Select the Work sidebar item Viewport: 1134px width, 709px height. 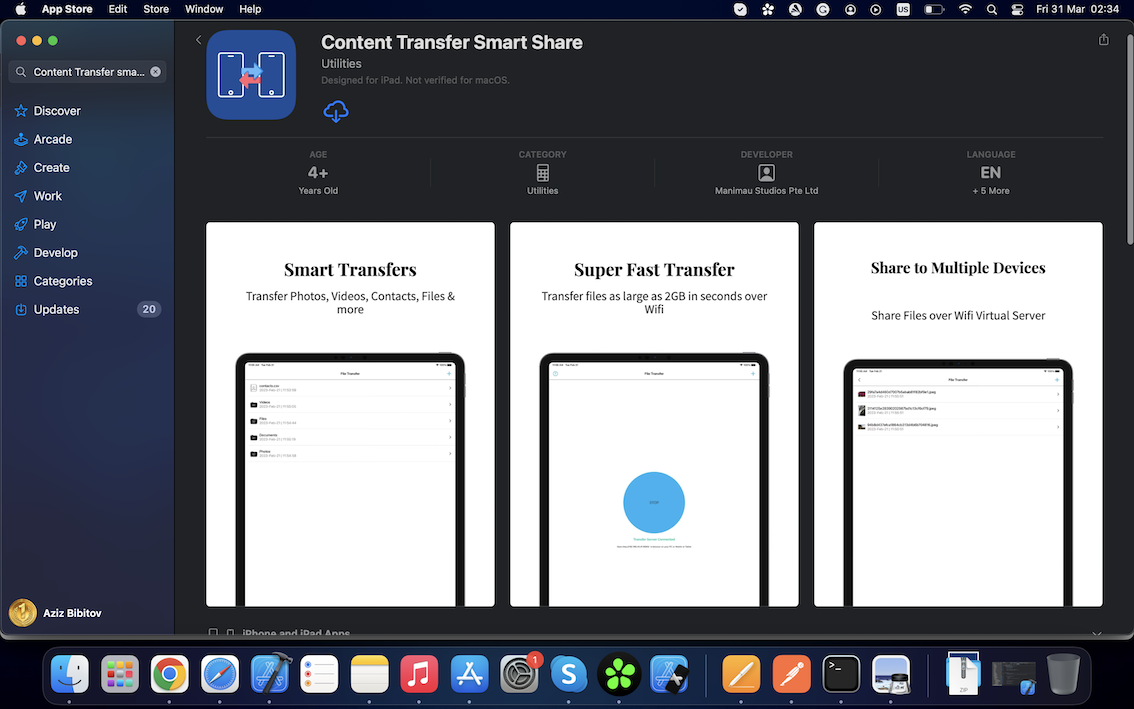47,196
